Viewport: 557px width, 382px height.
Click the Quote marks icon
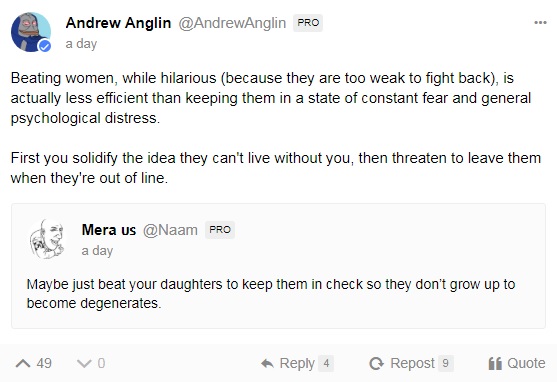pyautogui.click(x=495, y=363)
